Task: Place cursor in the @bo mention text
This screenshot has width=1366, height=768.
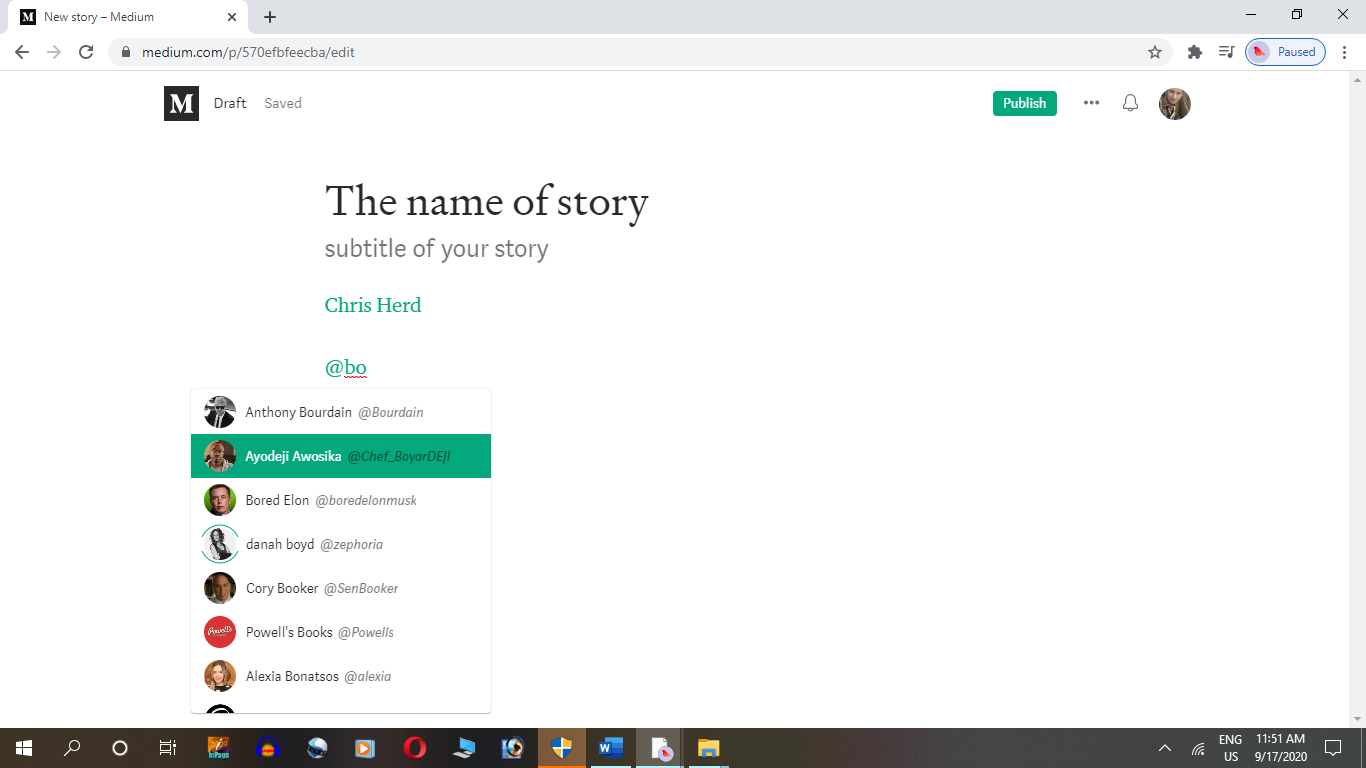Action: point(346,368)
